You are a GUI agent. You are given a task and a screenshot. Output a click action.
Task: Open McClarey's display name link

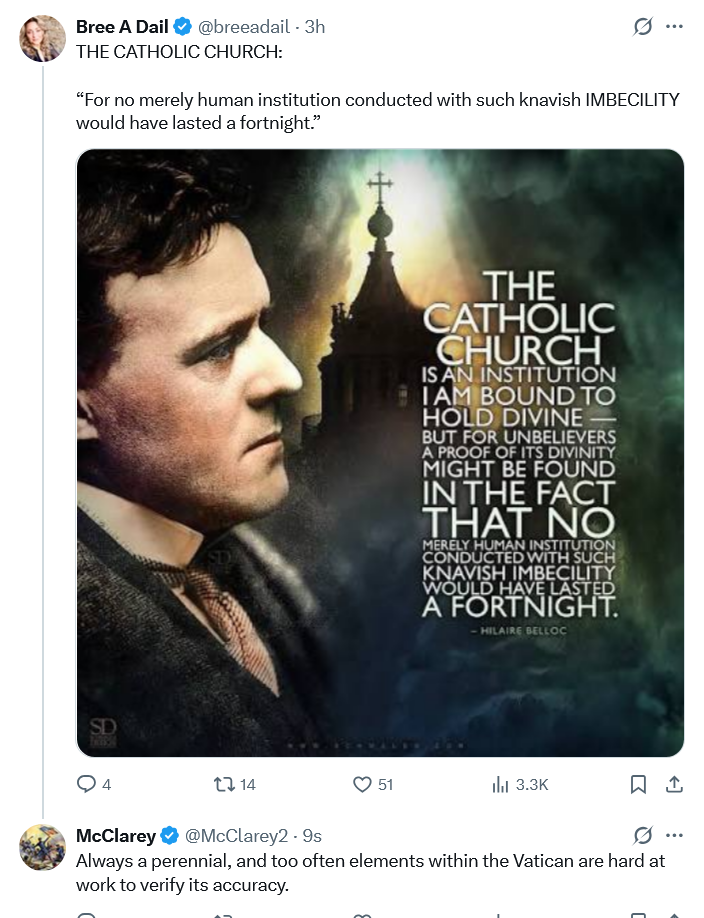click(116, 835)
